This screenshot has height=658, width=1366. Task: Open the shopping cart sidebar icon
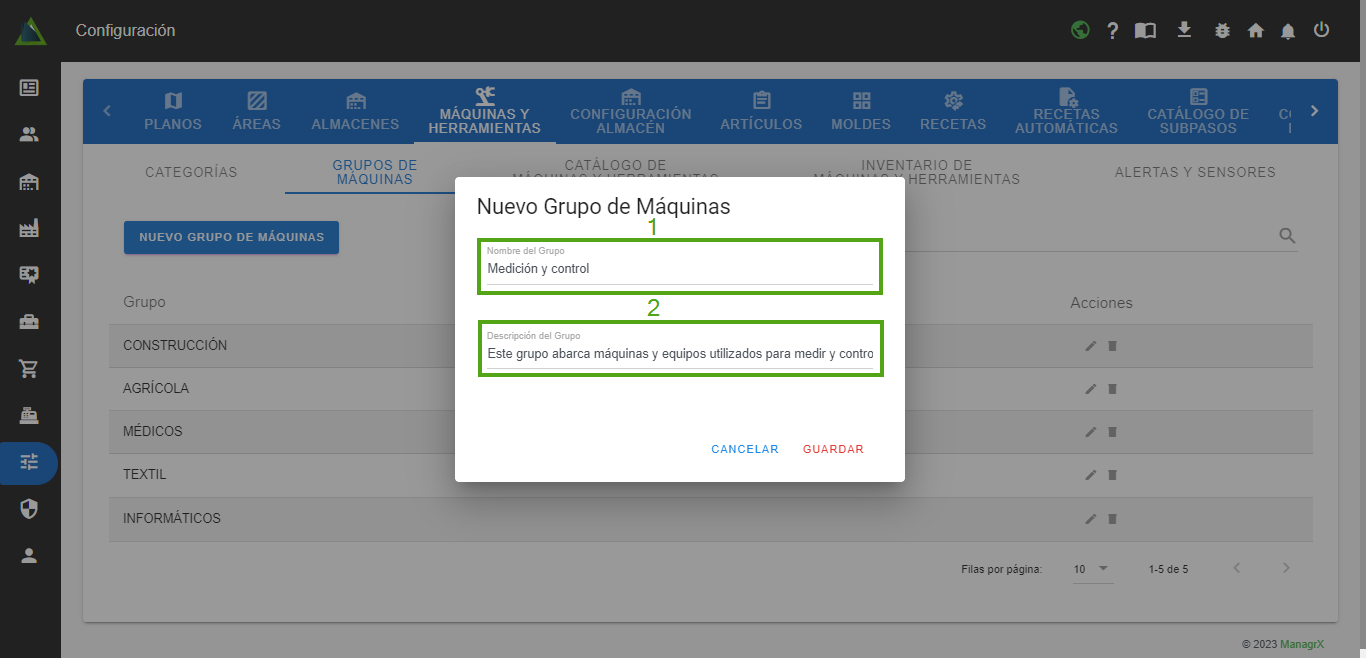pos(29,368)
